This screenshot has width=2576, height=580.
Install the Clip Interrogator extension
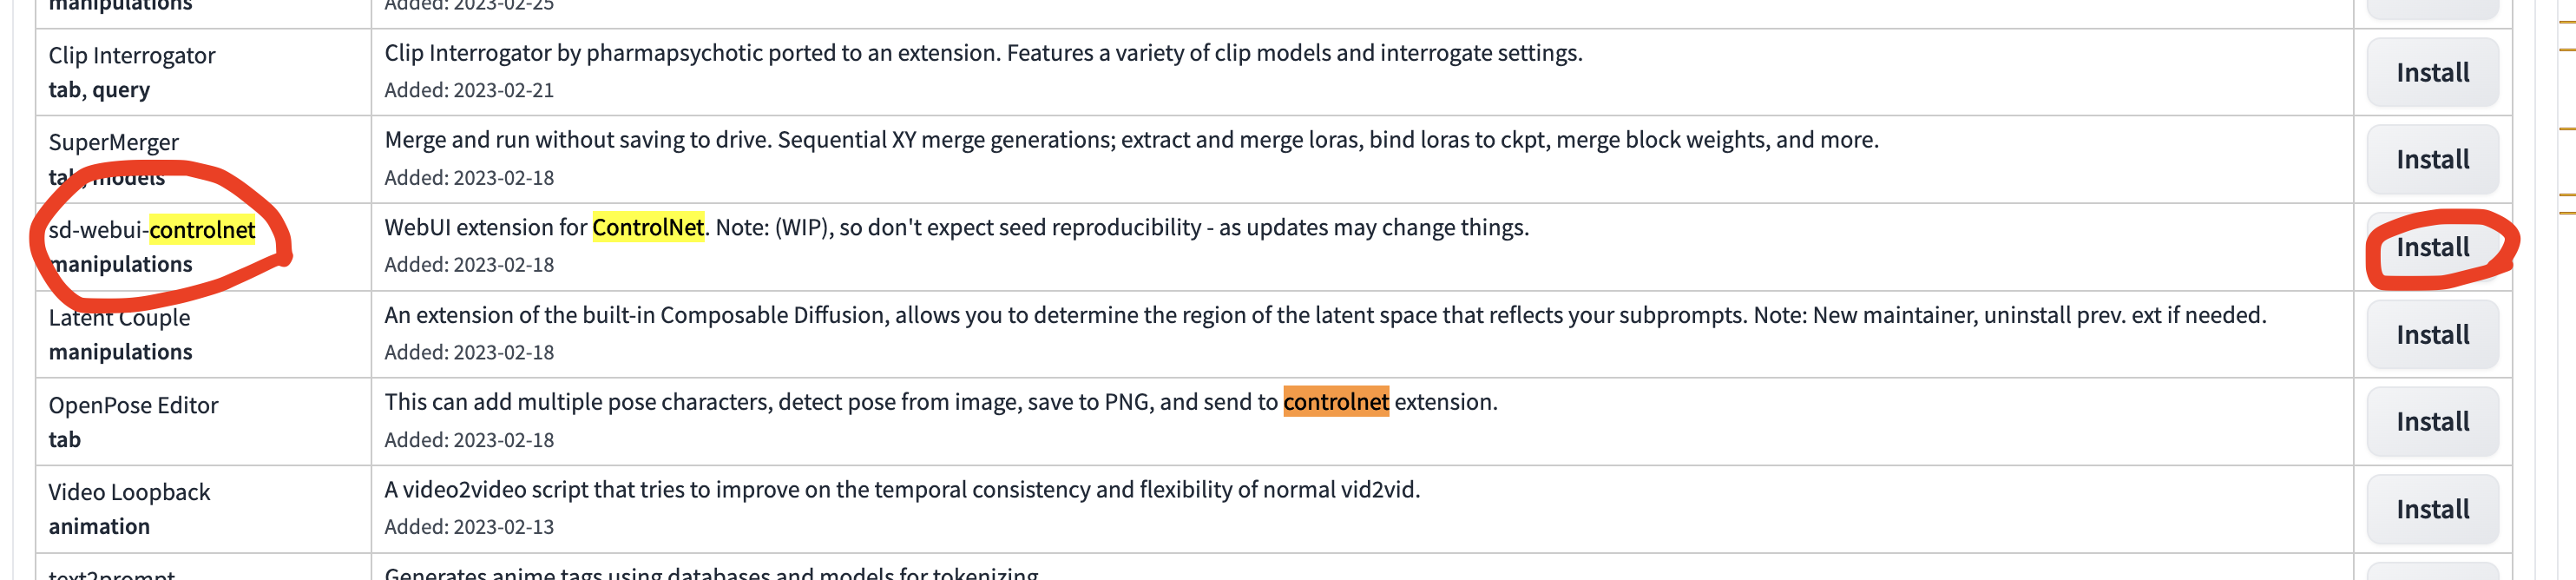(x=2431, y=73)
